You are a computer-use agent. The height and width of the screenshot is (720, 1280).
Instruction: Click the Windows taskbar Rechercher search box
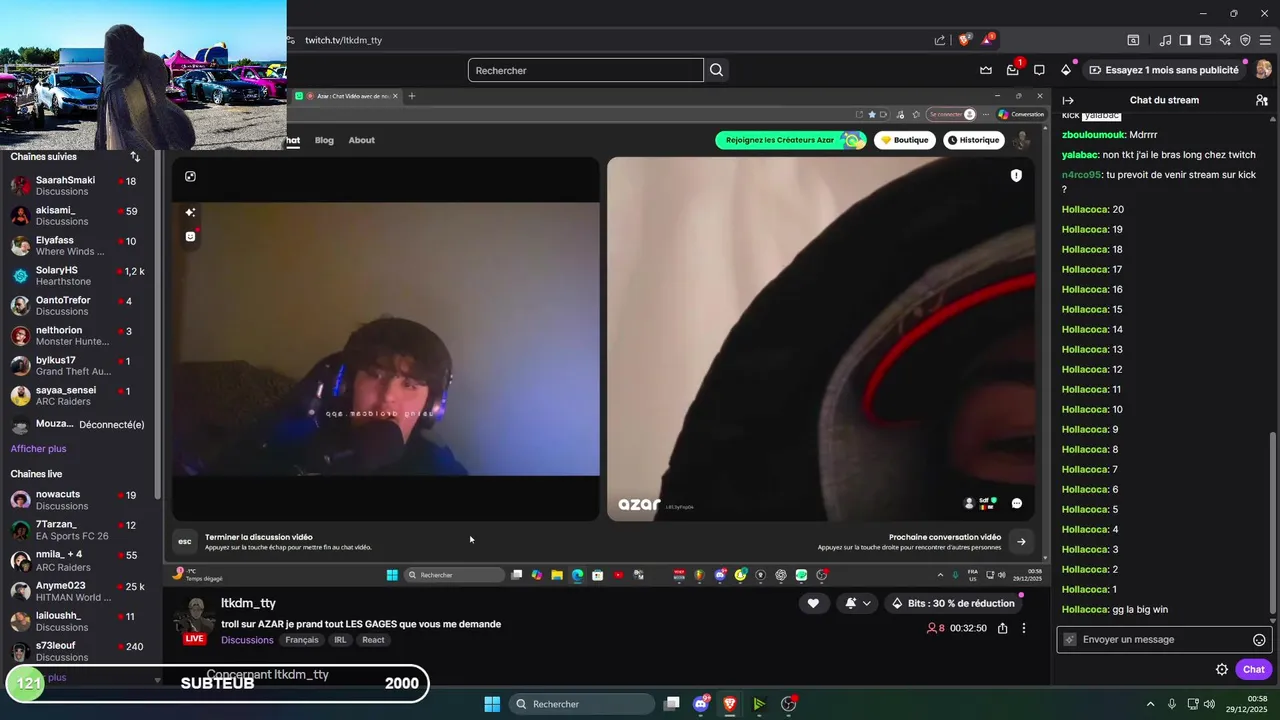click(x=581, y=704)
